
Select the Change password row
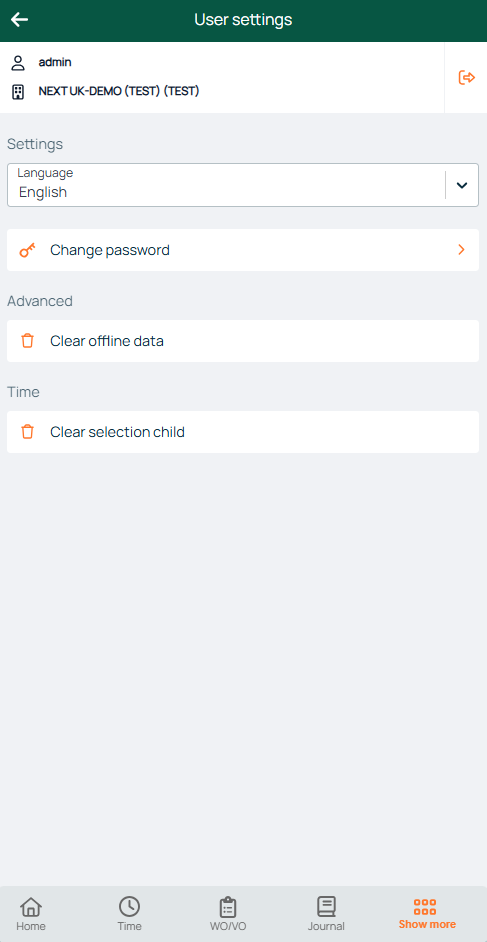click(x=243, y=250)
